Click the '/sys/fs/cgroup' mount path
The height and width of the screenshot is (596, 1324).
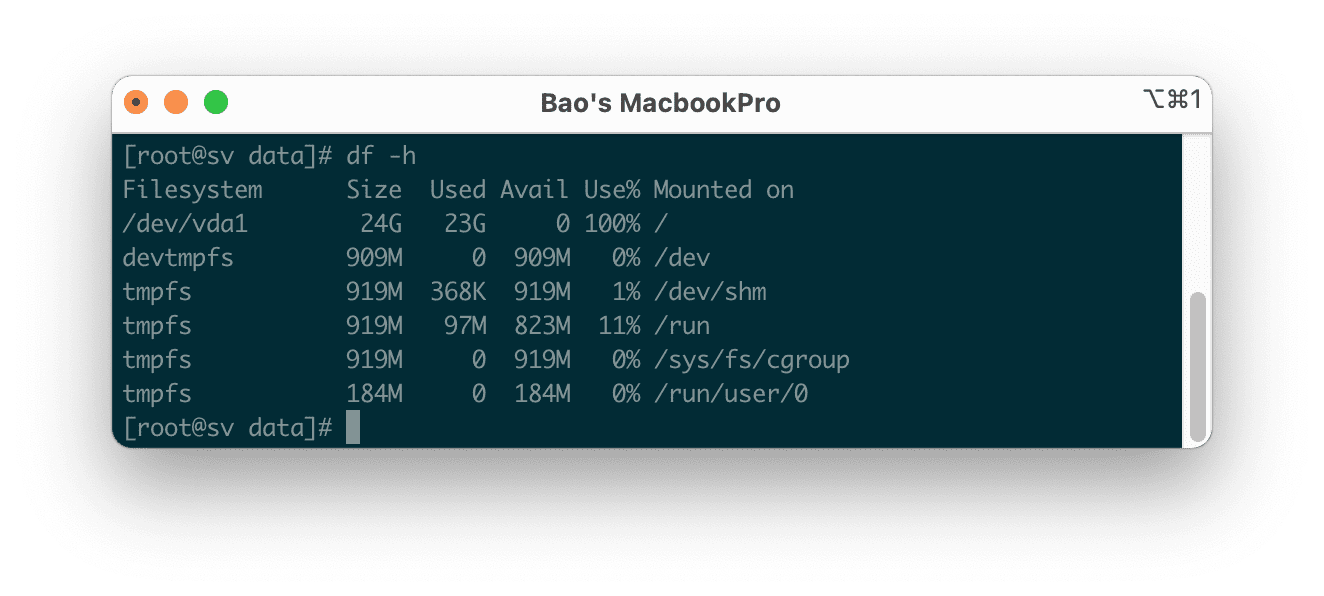point(751,360)
